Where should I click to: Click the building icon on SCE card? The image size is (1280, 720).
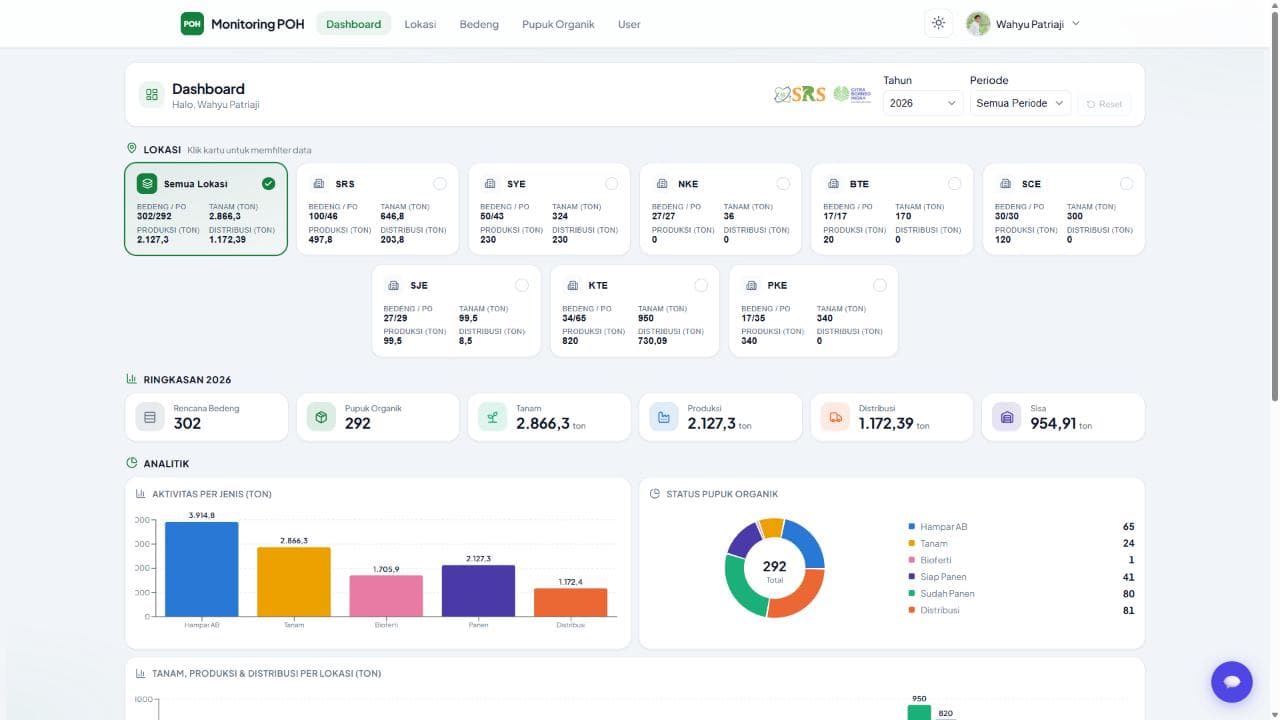tap(1005, 184)
